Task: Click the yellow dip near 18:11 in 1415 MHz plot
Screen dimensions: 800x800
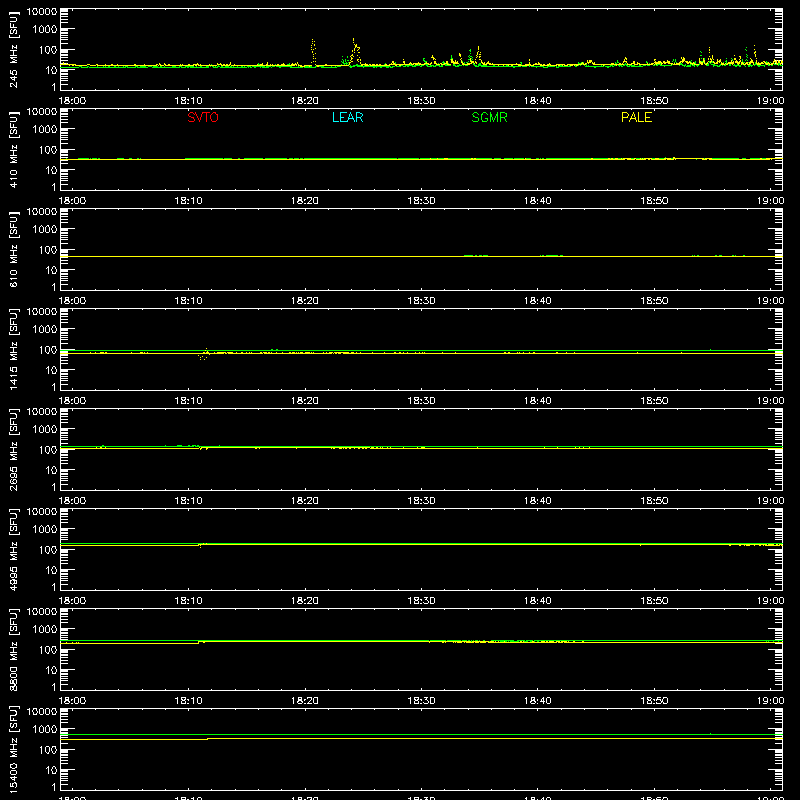Action: point(204,356)
